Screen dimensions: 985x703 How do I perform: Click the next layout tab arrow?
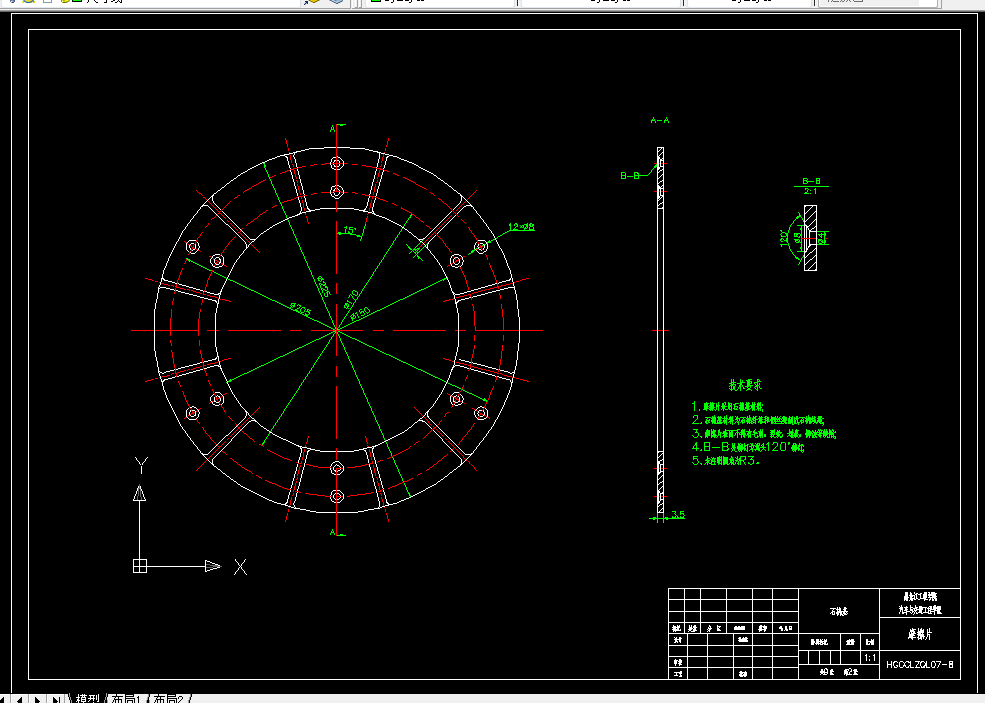pyautogui.click(x=38, y=699)
